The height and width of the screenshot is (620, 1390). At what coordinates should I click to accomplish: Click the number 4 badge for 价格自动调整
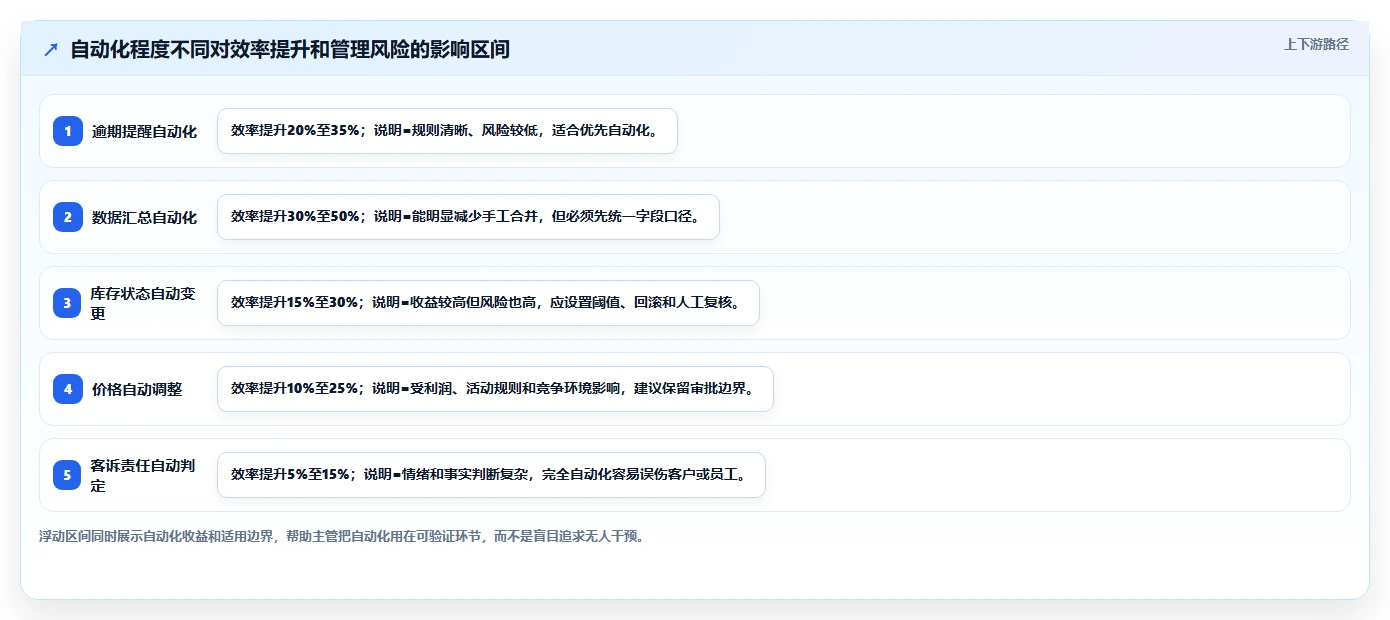tap(68, 389)
